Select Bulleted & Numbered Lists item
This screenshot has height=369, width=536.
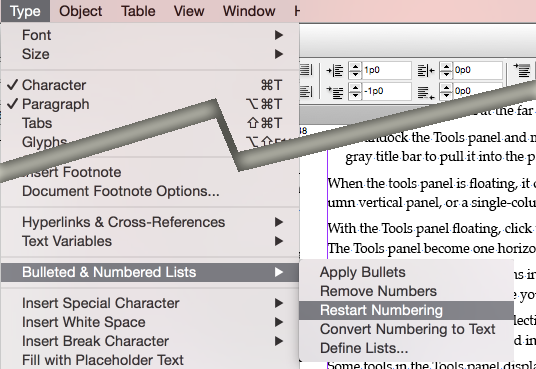click(x=150, y=272)
